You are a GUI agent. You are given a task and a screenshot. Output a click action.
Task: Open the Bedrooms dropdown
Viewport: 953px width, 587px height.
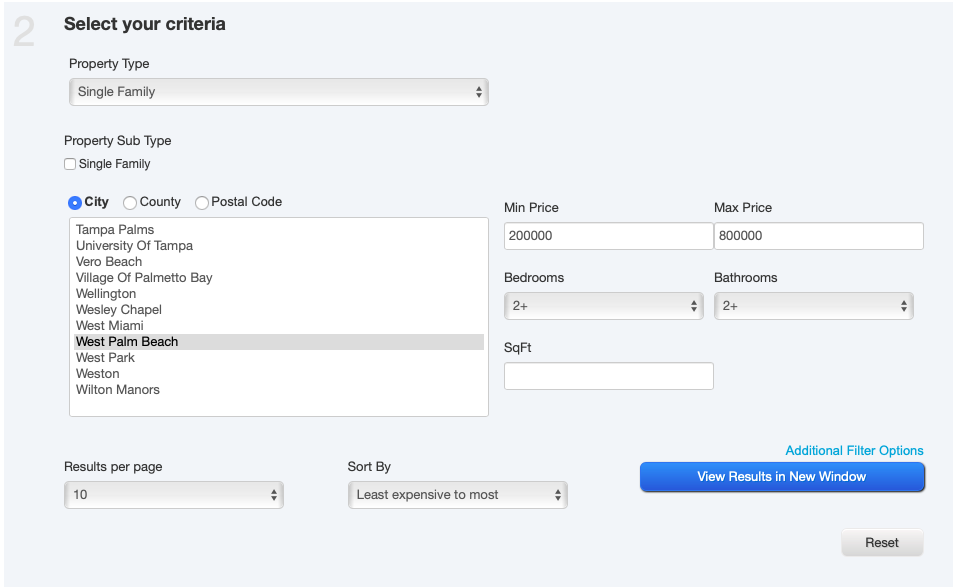pos(603,306)
